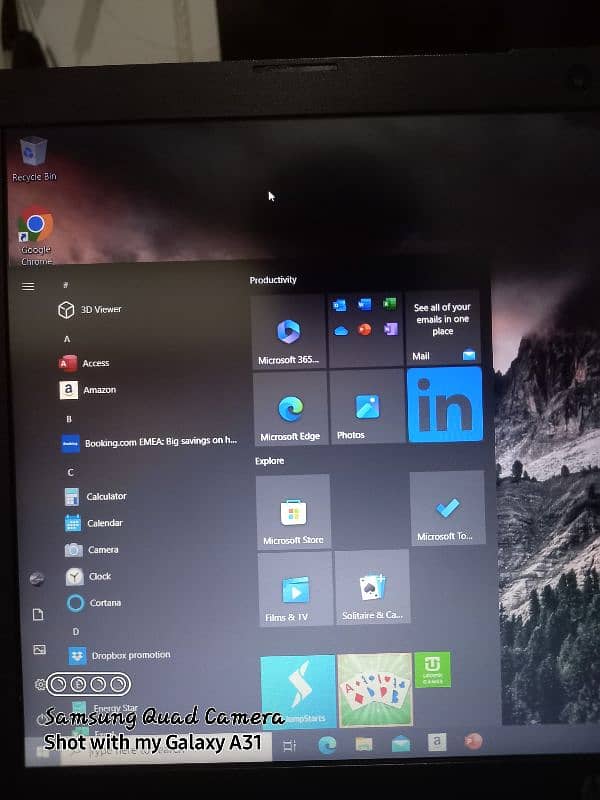Open Documents from the Start sidebar
Viewport: 600px width, 800px height.
point(38,614)
